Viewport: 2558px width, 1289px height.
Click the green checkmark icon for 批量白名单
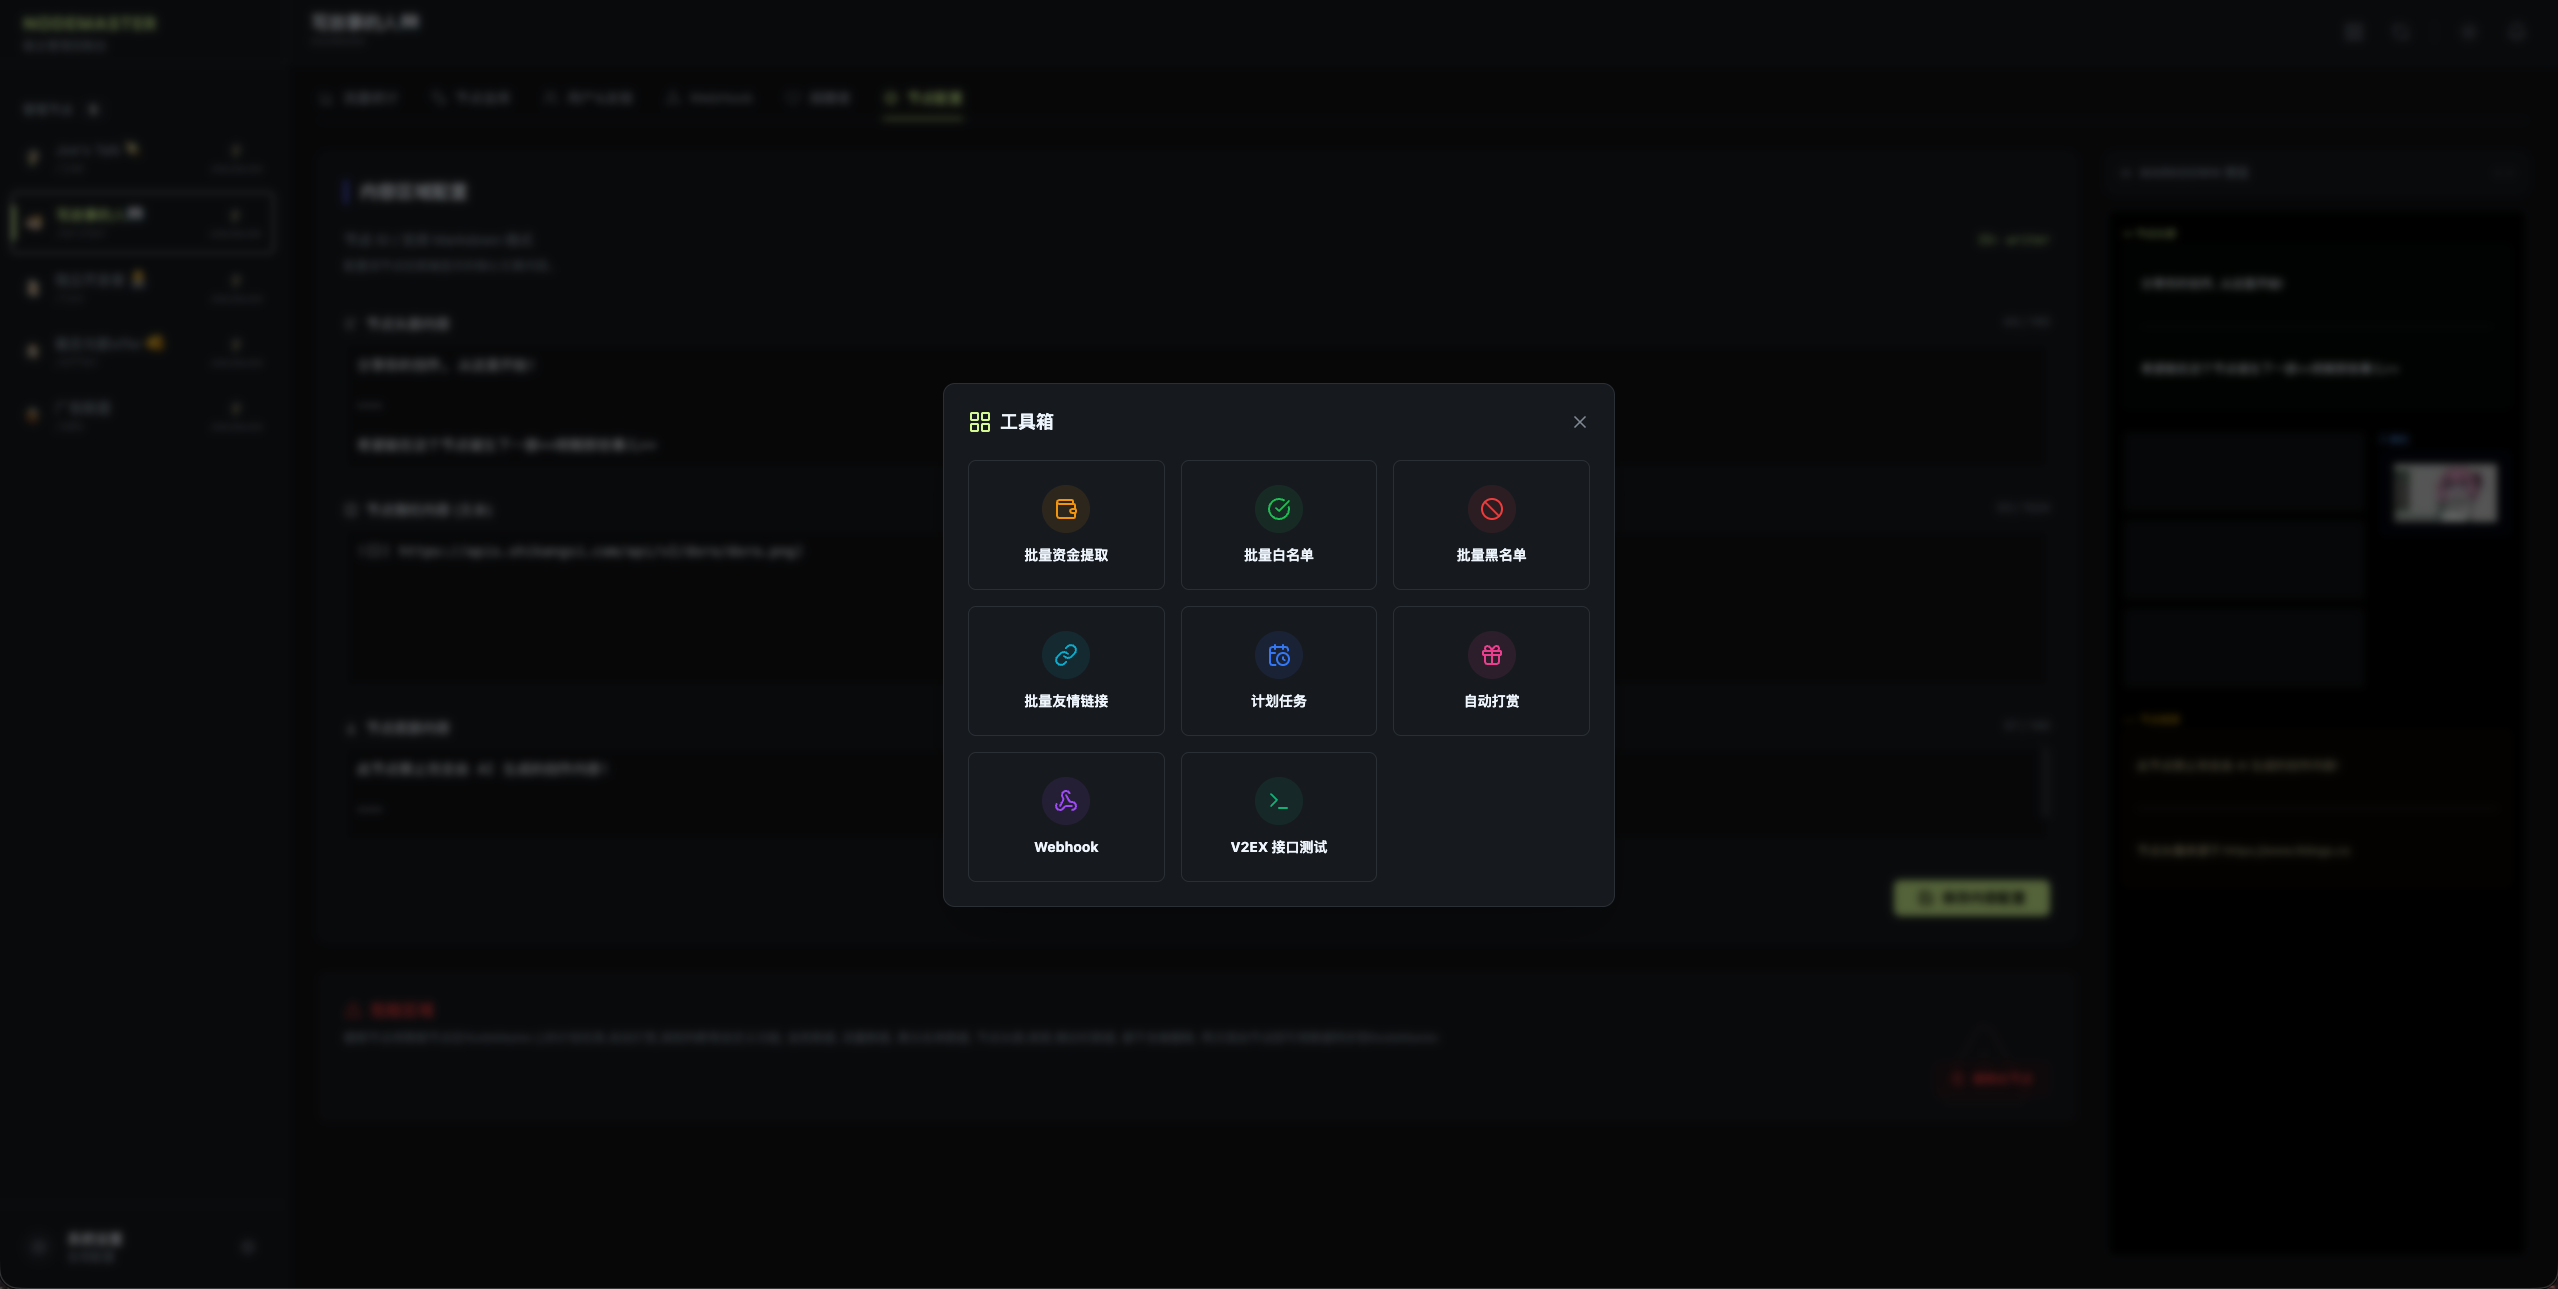coord(1278,509)
